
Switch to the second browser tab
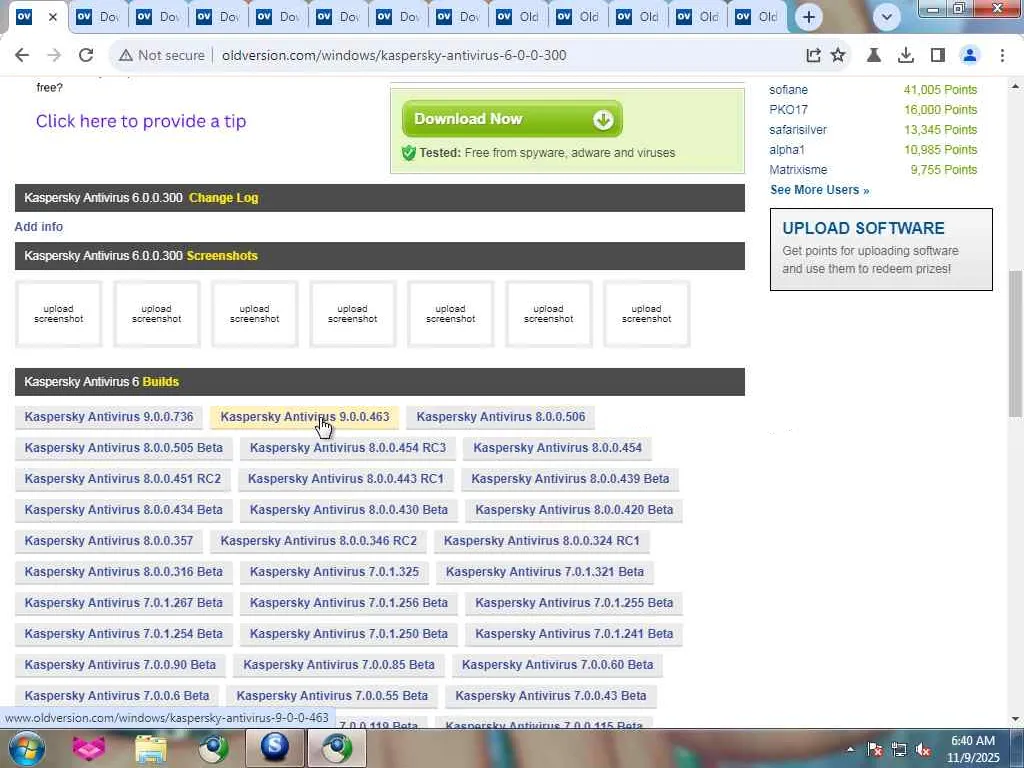98,17
